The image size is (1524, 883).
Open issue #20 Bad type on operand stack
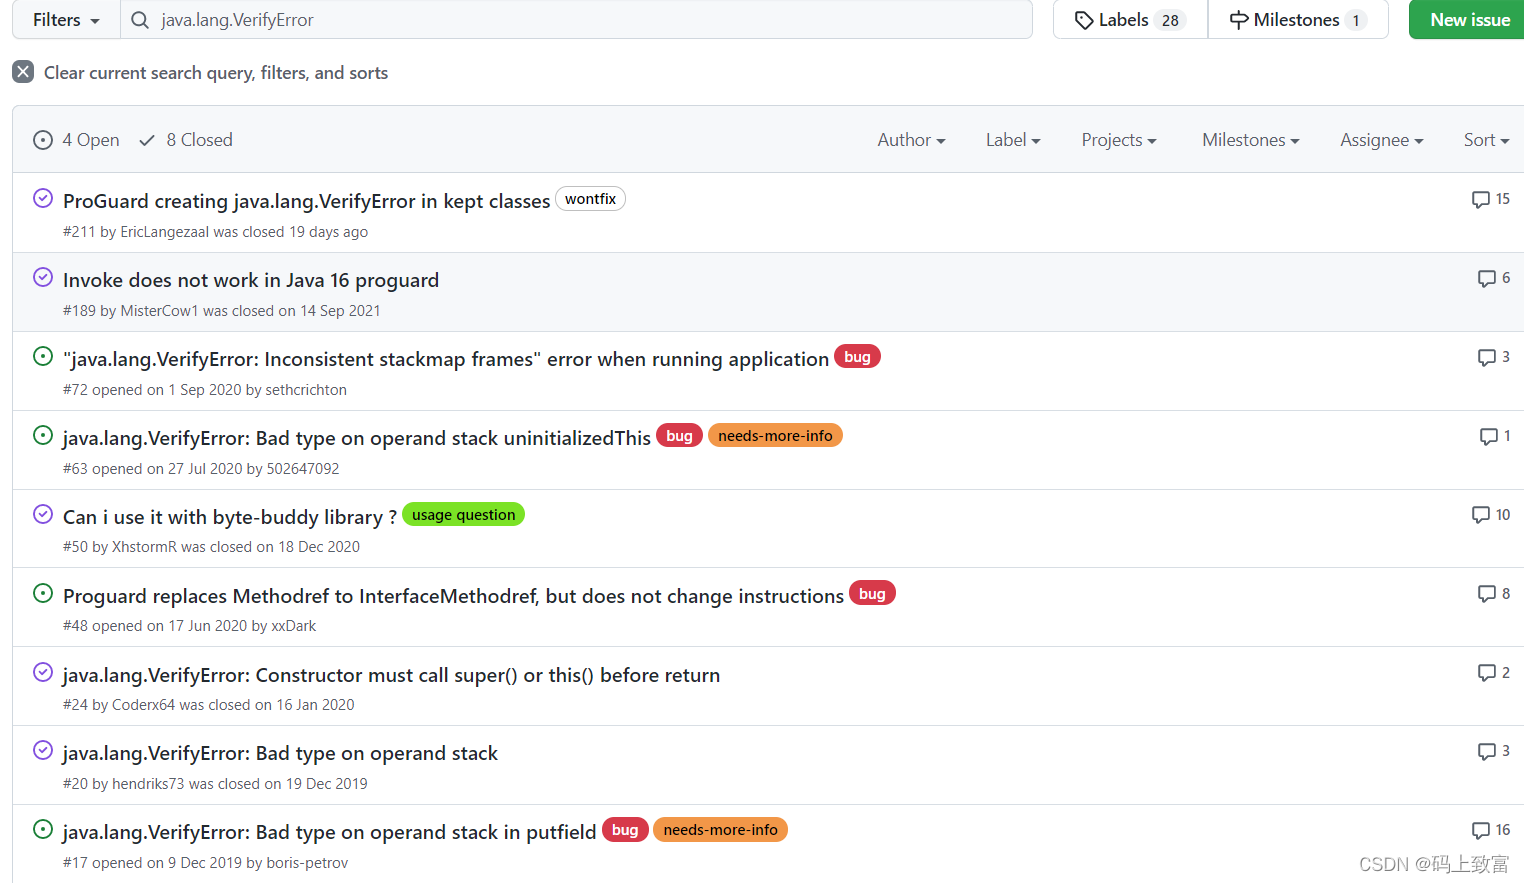point(280,753)
